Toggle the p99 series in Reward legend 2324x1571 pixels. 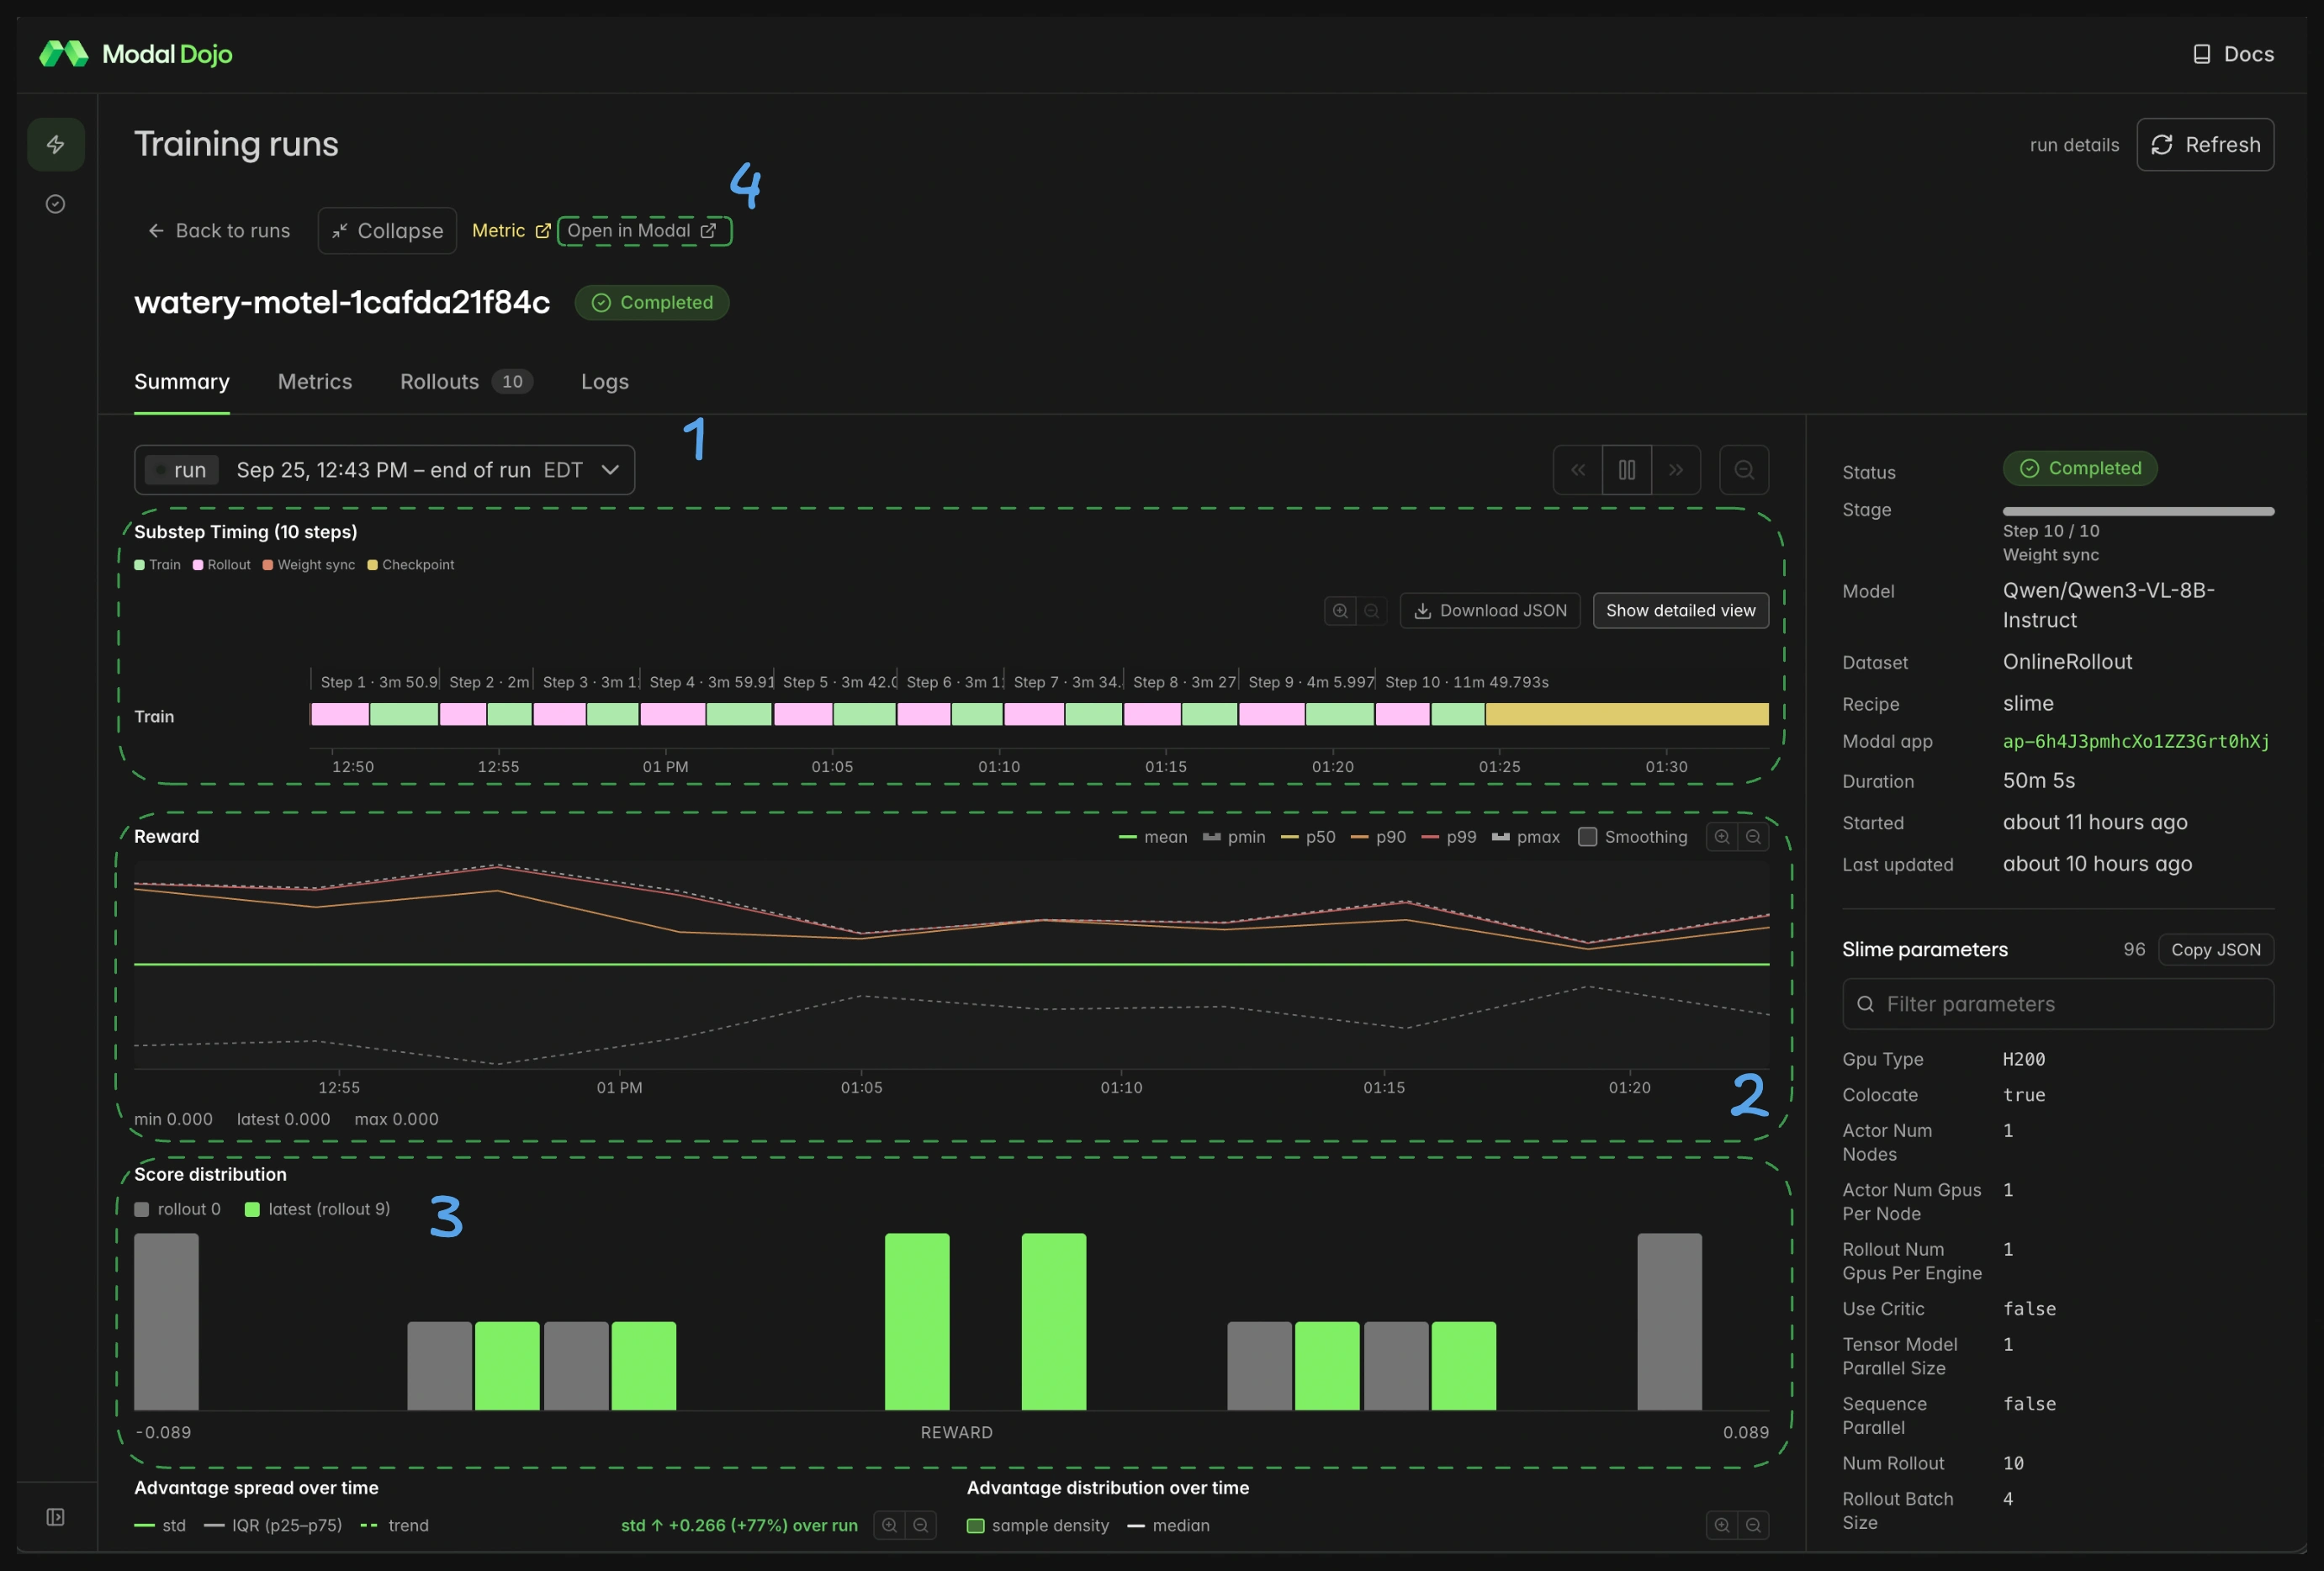pos(1449,837)
